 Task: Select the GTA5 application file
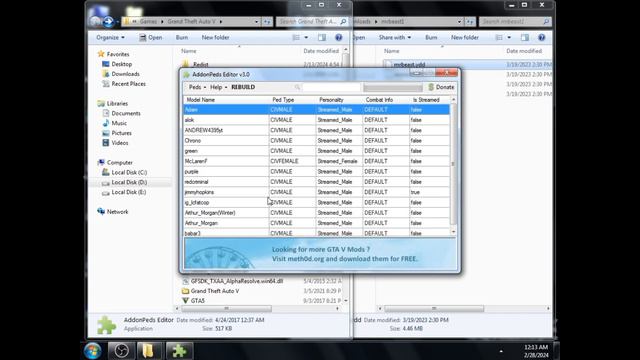click(198, 301)
